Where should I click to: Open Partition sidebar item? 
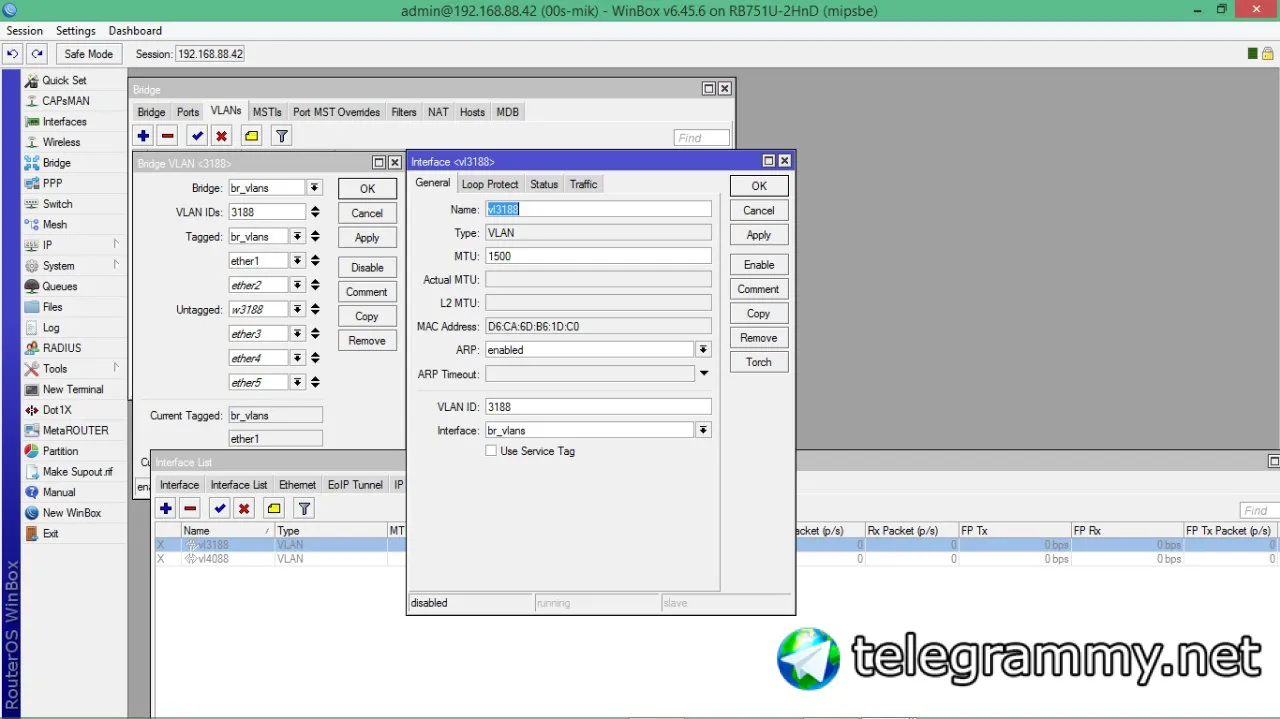point(60,451)
